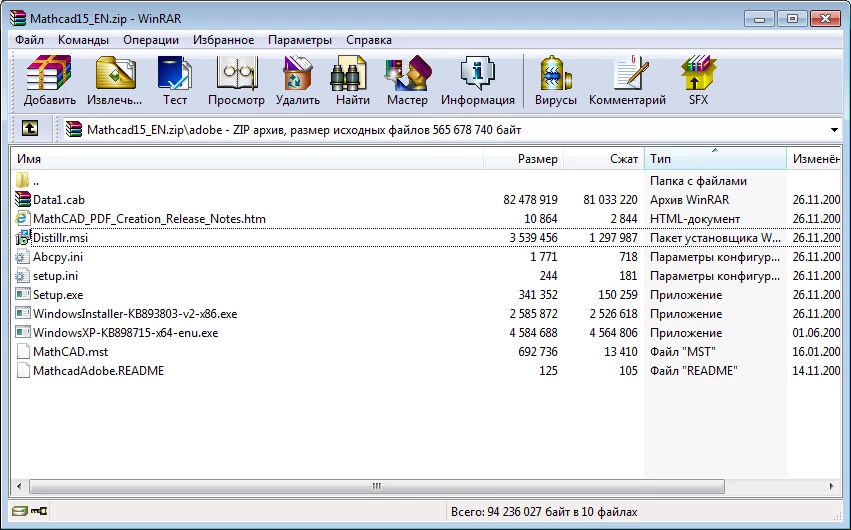
Task: Click the WinRAR title bar app icon
Action: tap(18, 18)
